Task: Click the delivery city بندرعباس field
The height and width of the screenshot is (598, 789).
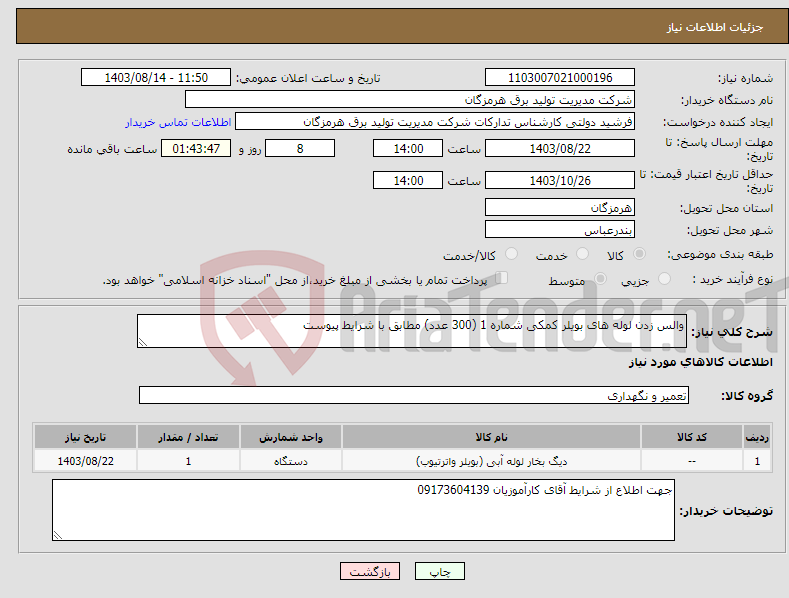Action: [x=560, y=230]
